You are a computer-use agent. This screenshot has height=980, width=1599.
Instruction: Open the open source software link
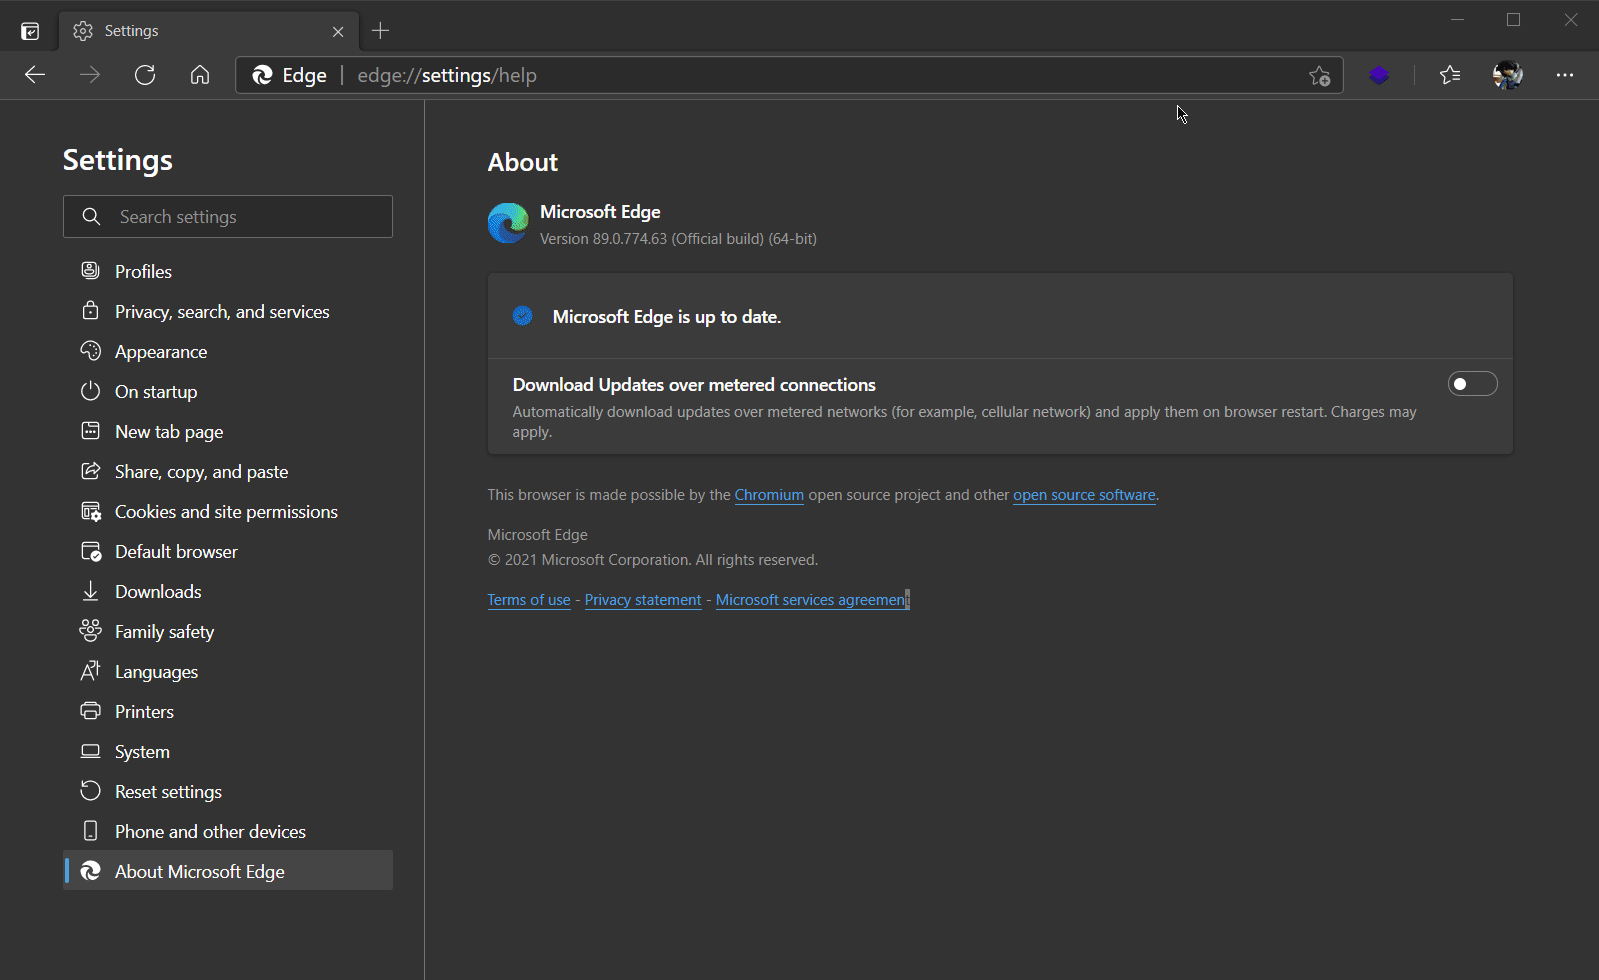pyautogui.click(x=1084, y=495)
